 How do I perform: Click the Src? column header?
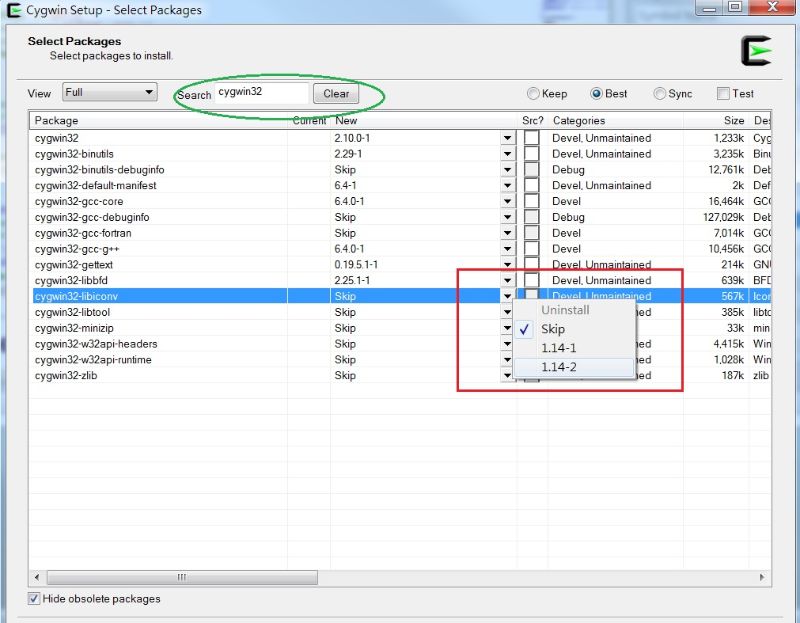533,120
